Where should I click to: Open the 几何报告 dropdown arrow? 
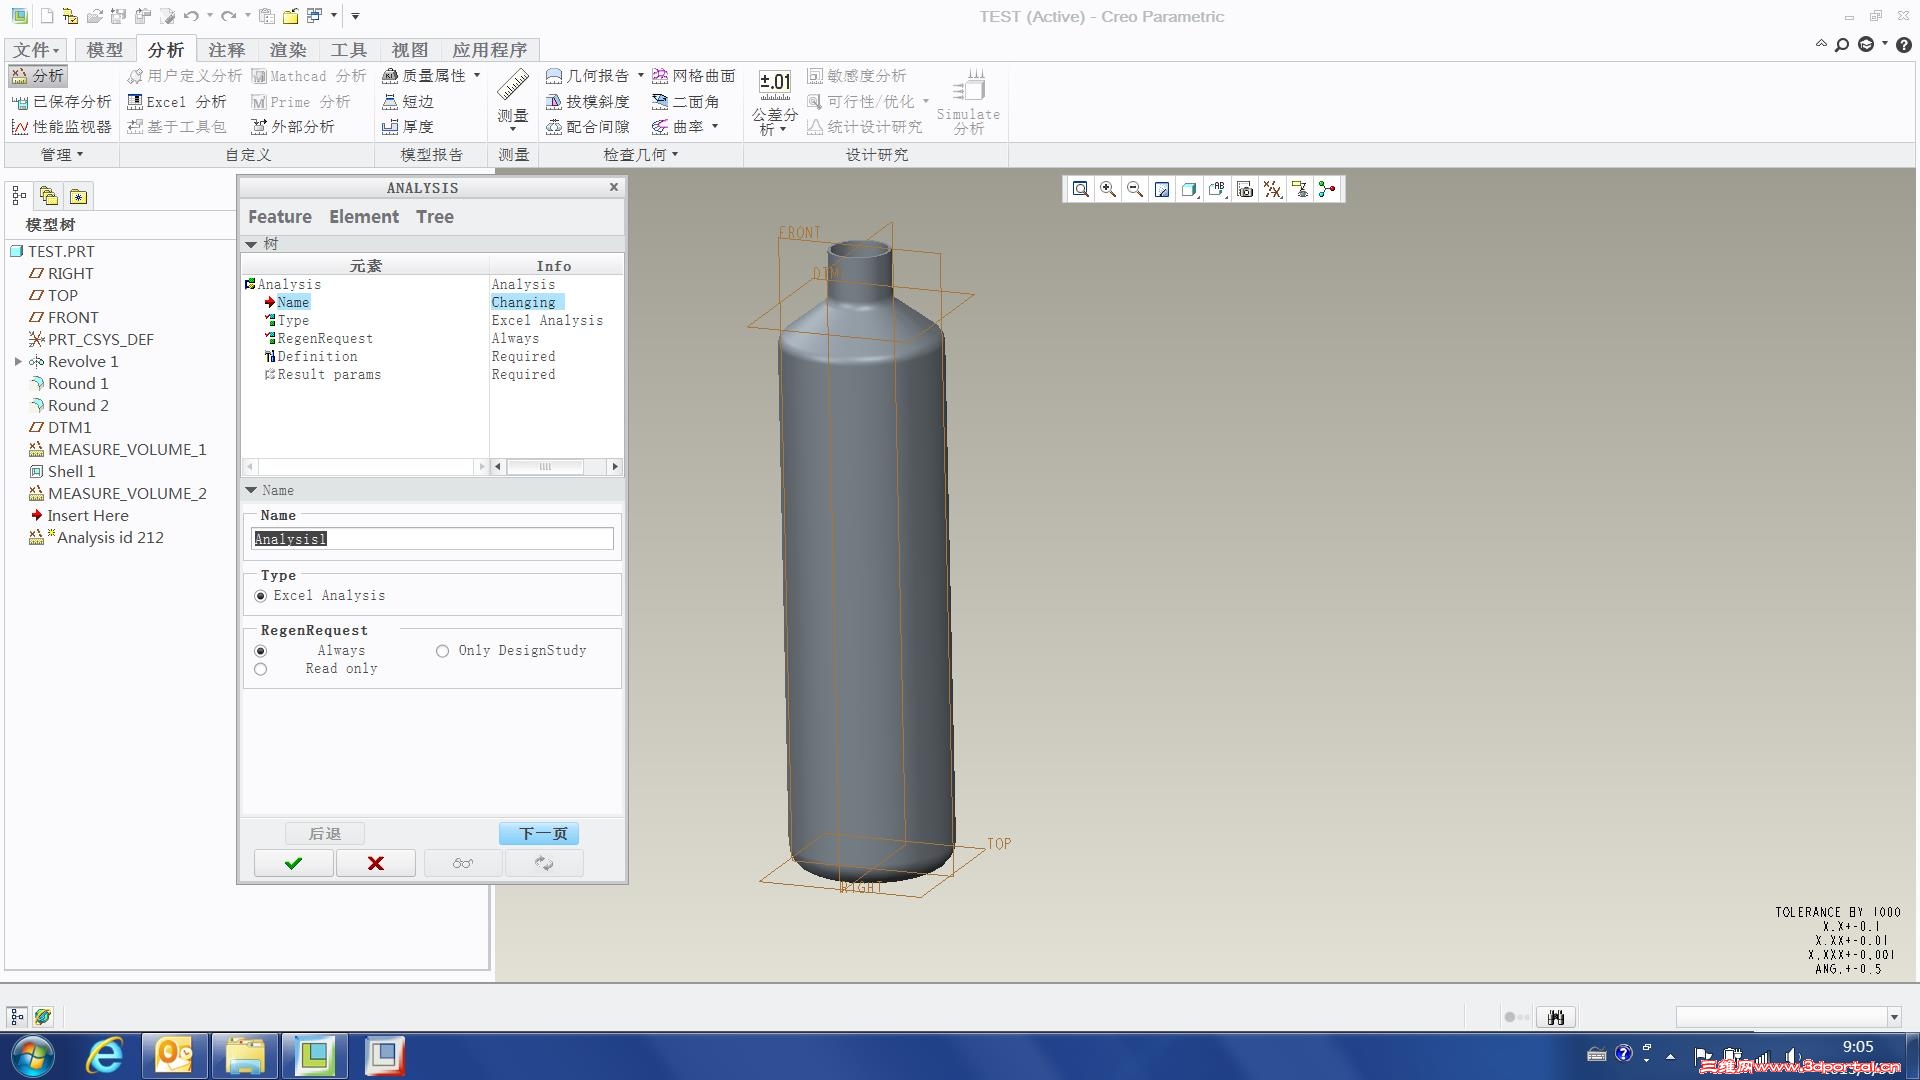coord(641,75)
